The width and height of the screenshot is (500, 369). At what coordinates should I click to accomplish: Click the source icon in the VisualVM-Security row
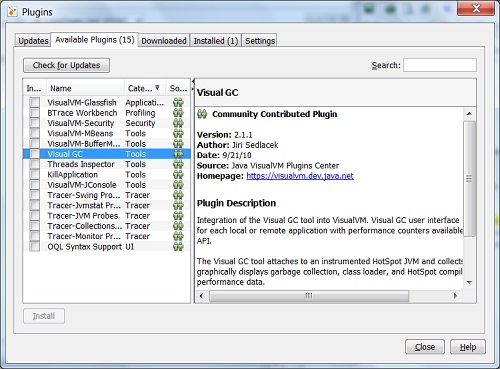click(178, 123)
